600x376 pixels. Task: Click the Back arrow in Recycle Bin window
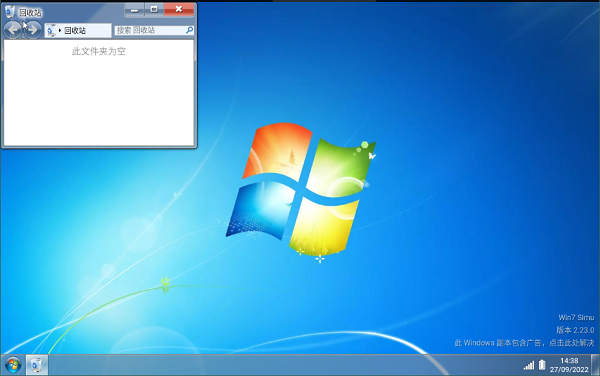(13, 30)
